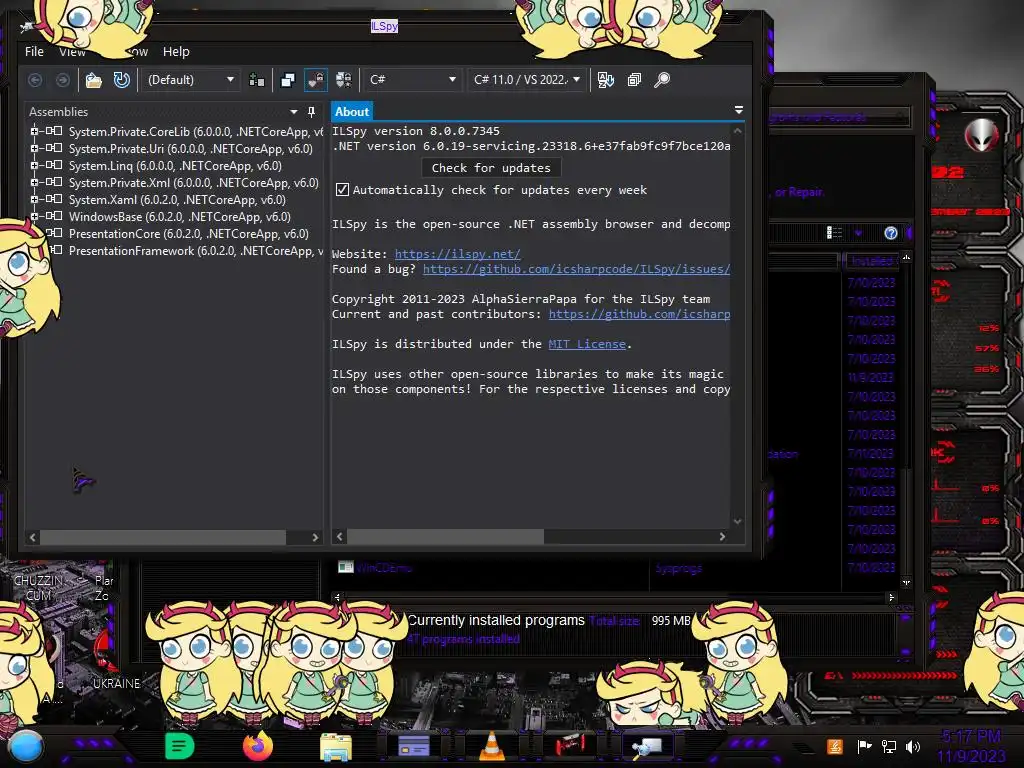1024x768 pixels.
Task: Click Installed column header in programs window
Action: tap(872, 261)
